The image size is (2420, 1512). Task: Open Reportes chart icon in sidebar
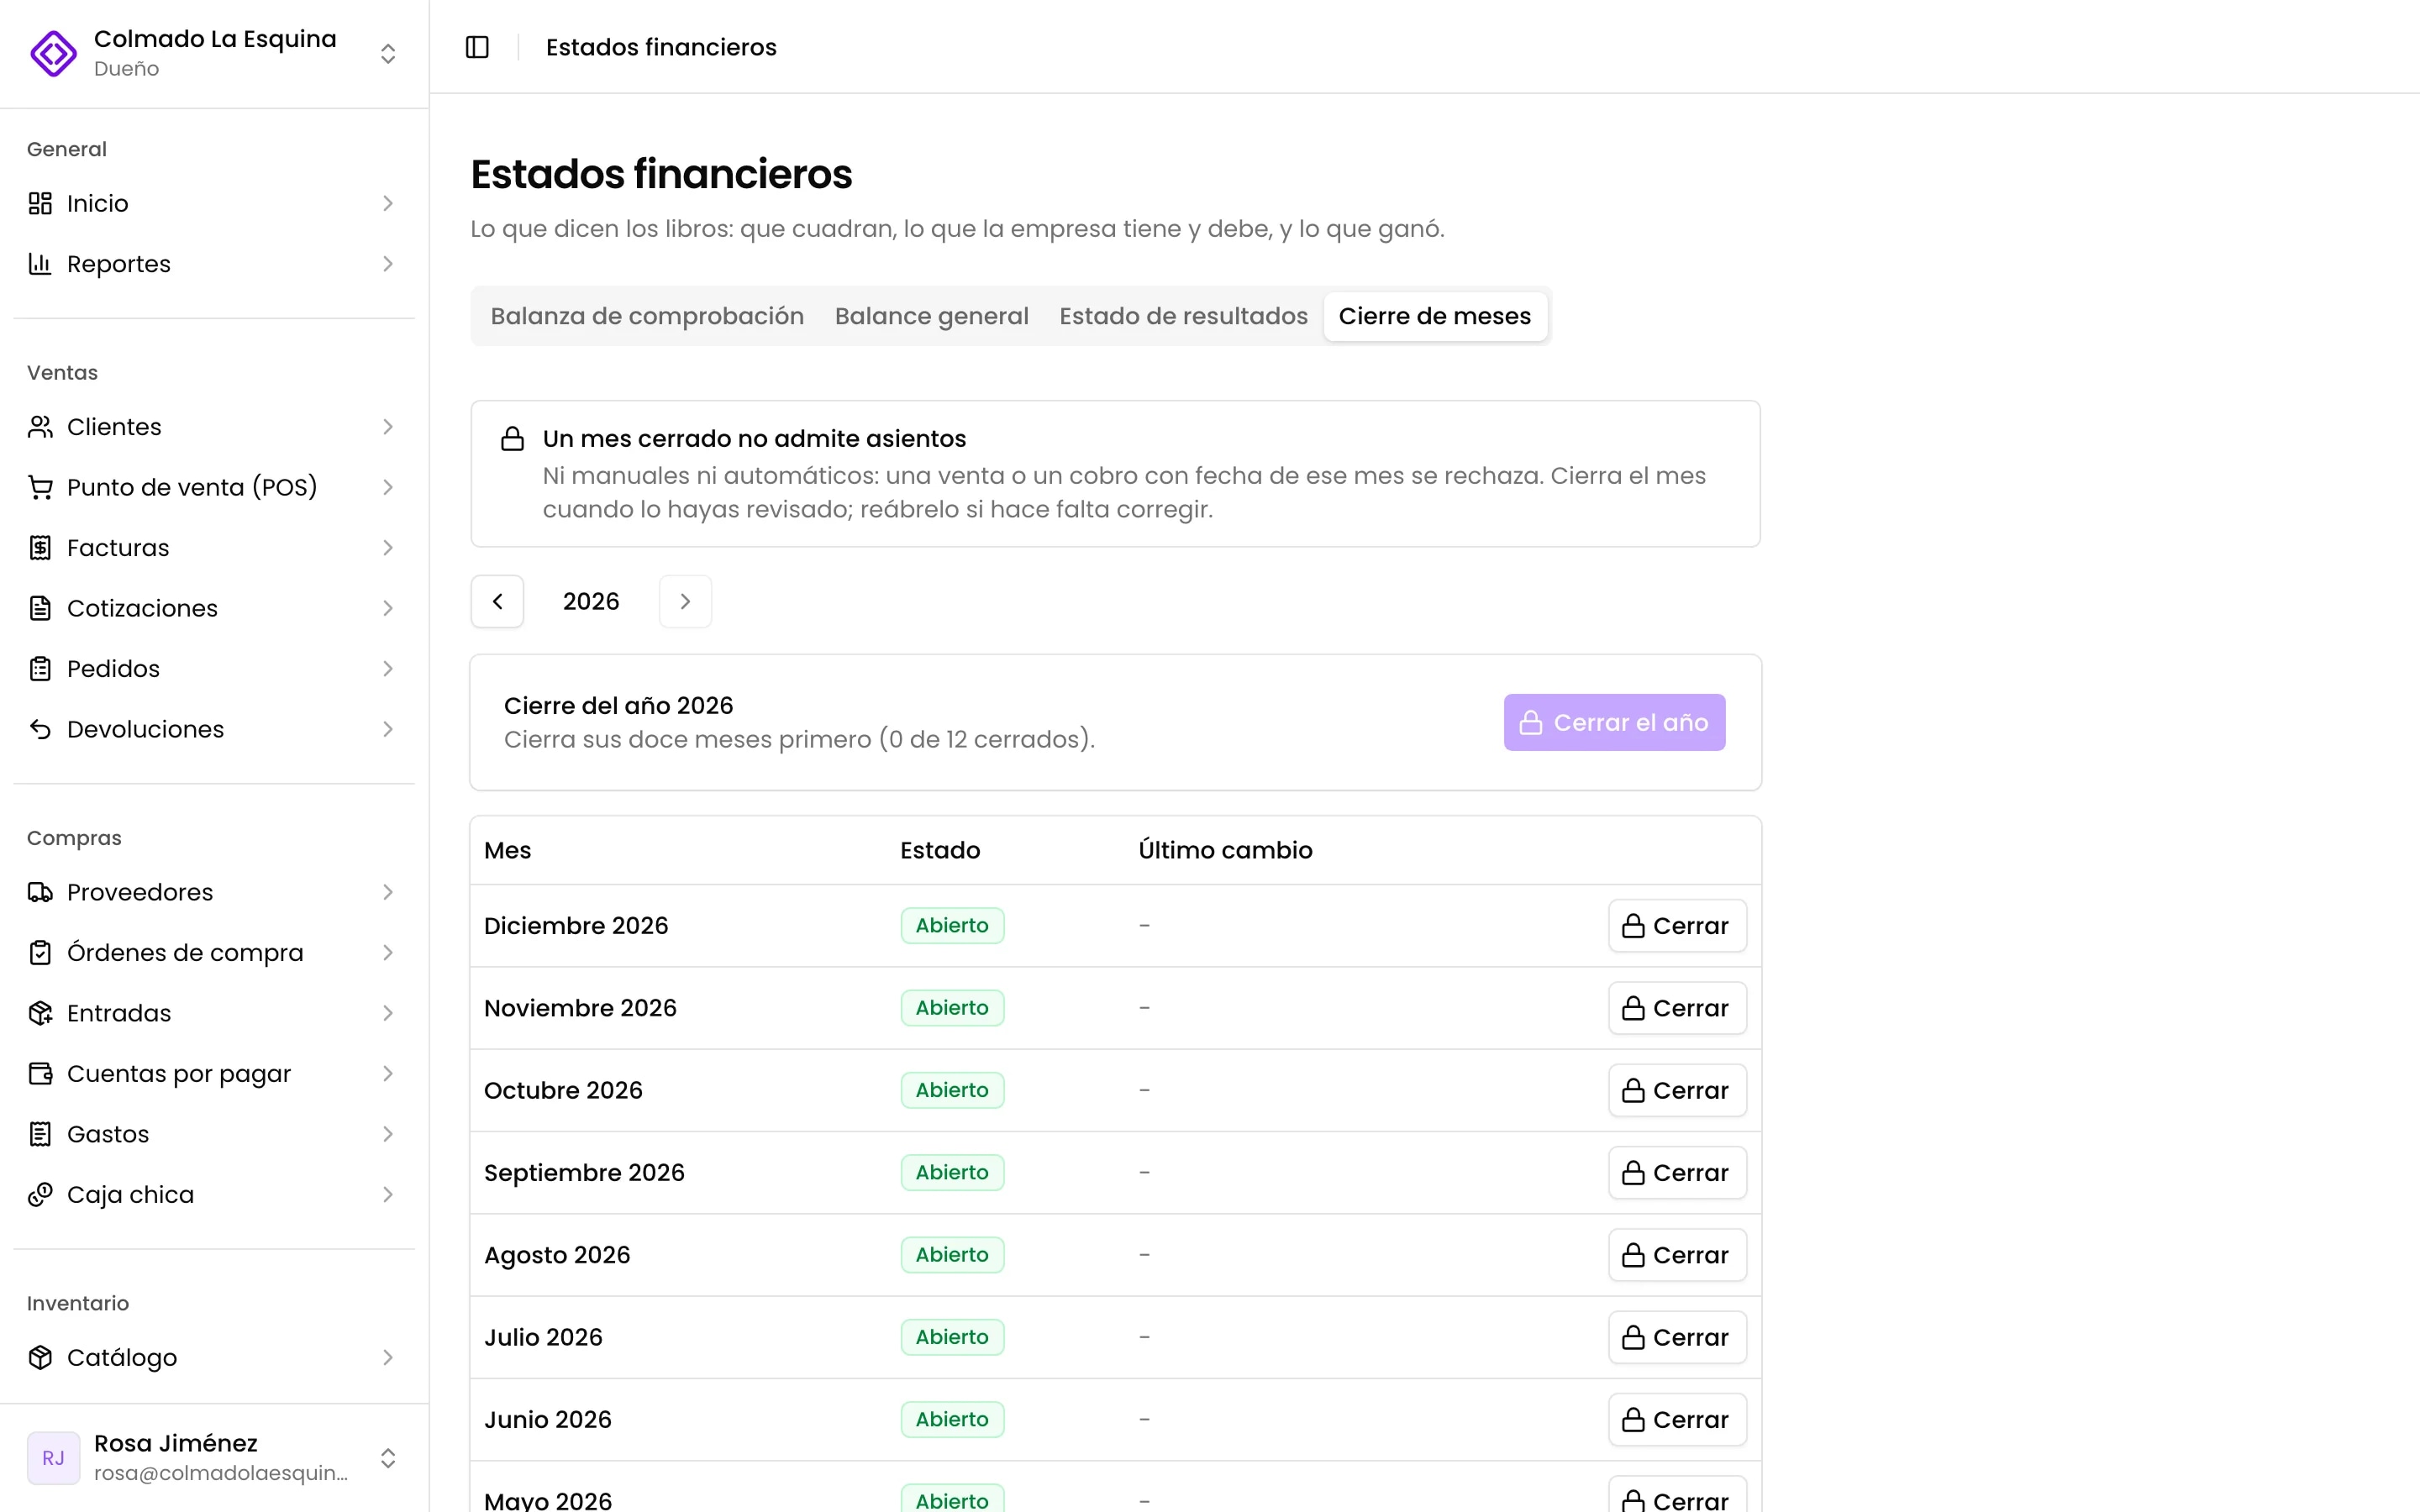40,264
